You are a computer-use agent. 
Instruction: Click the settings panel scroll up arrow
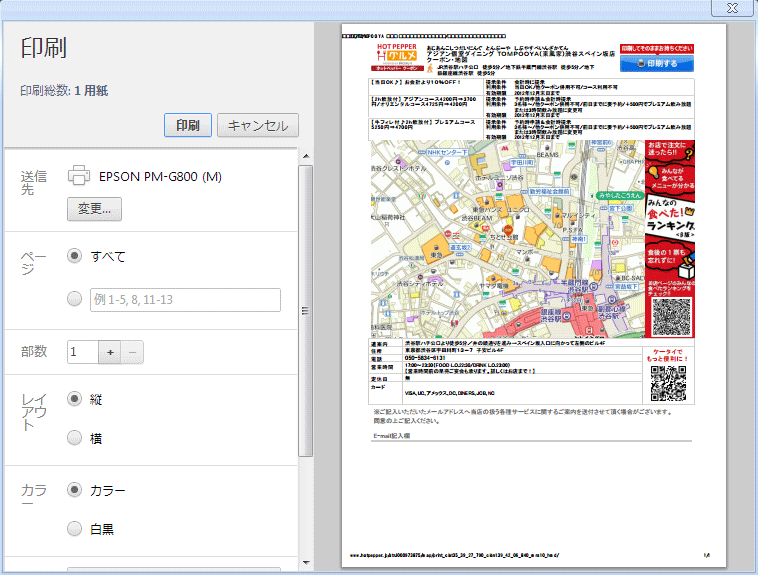(306, 156)
